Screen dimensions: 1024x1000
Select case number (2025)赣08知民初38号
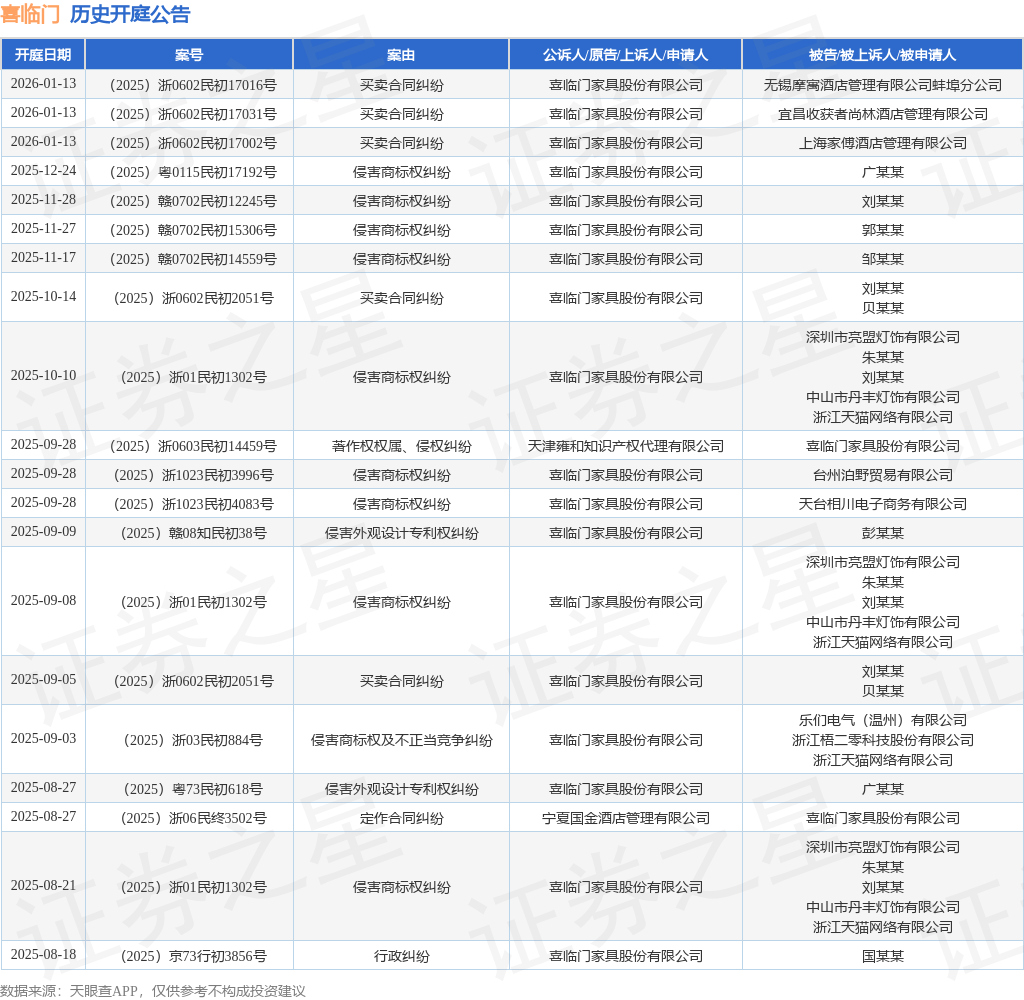193,533
